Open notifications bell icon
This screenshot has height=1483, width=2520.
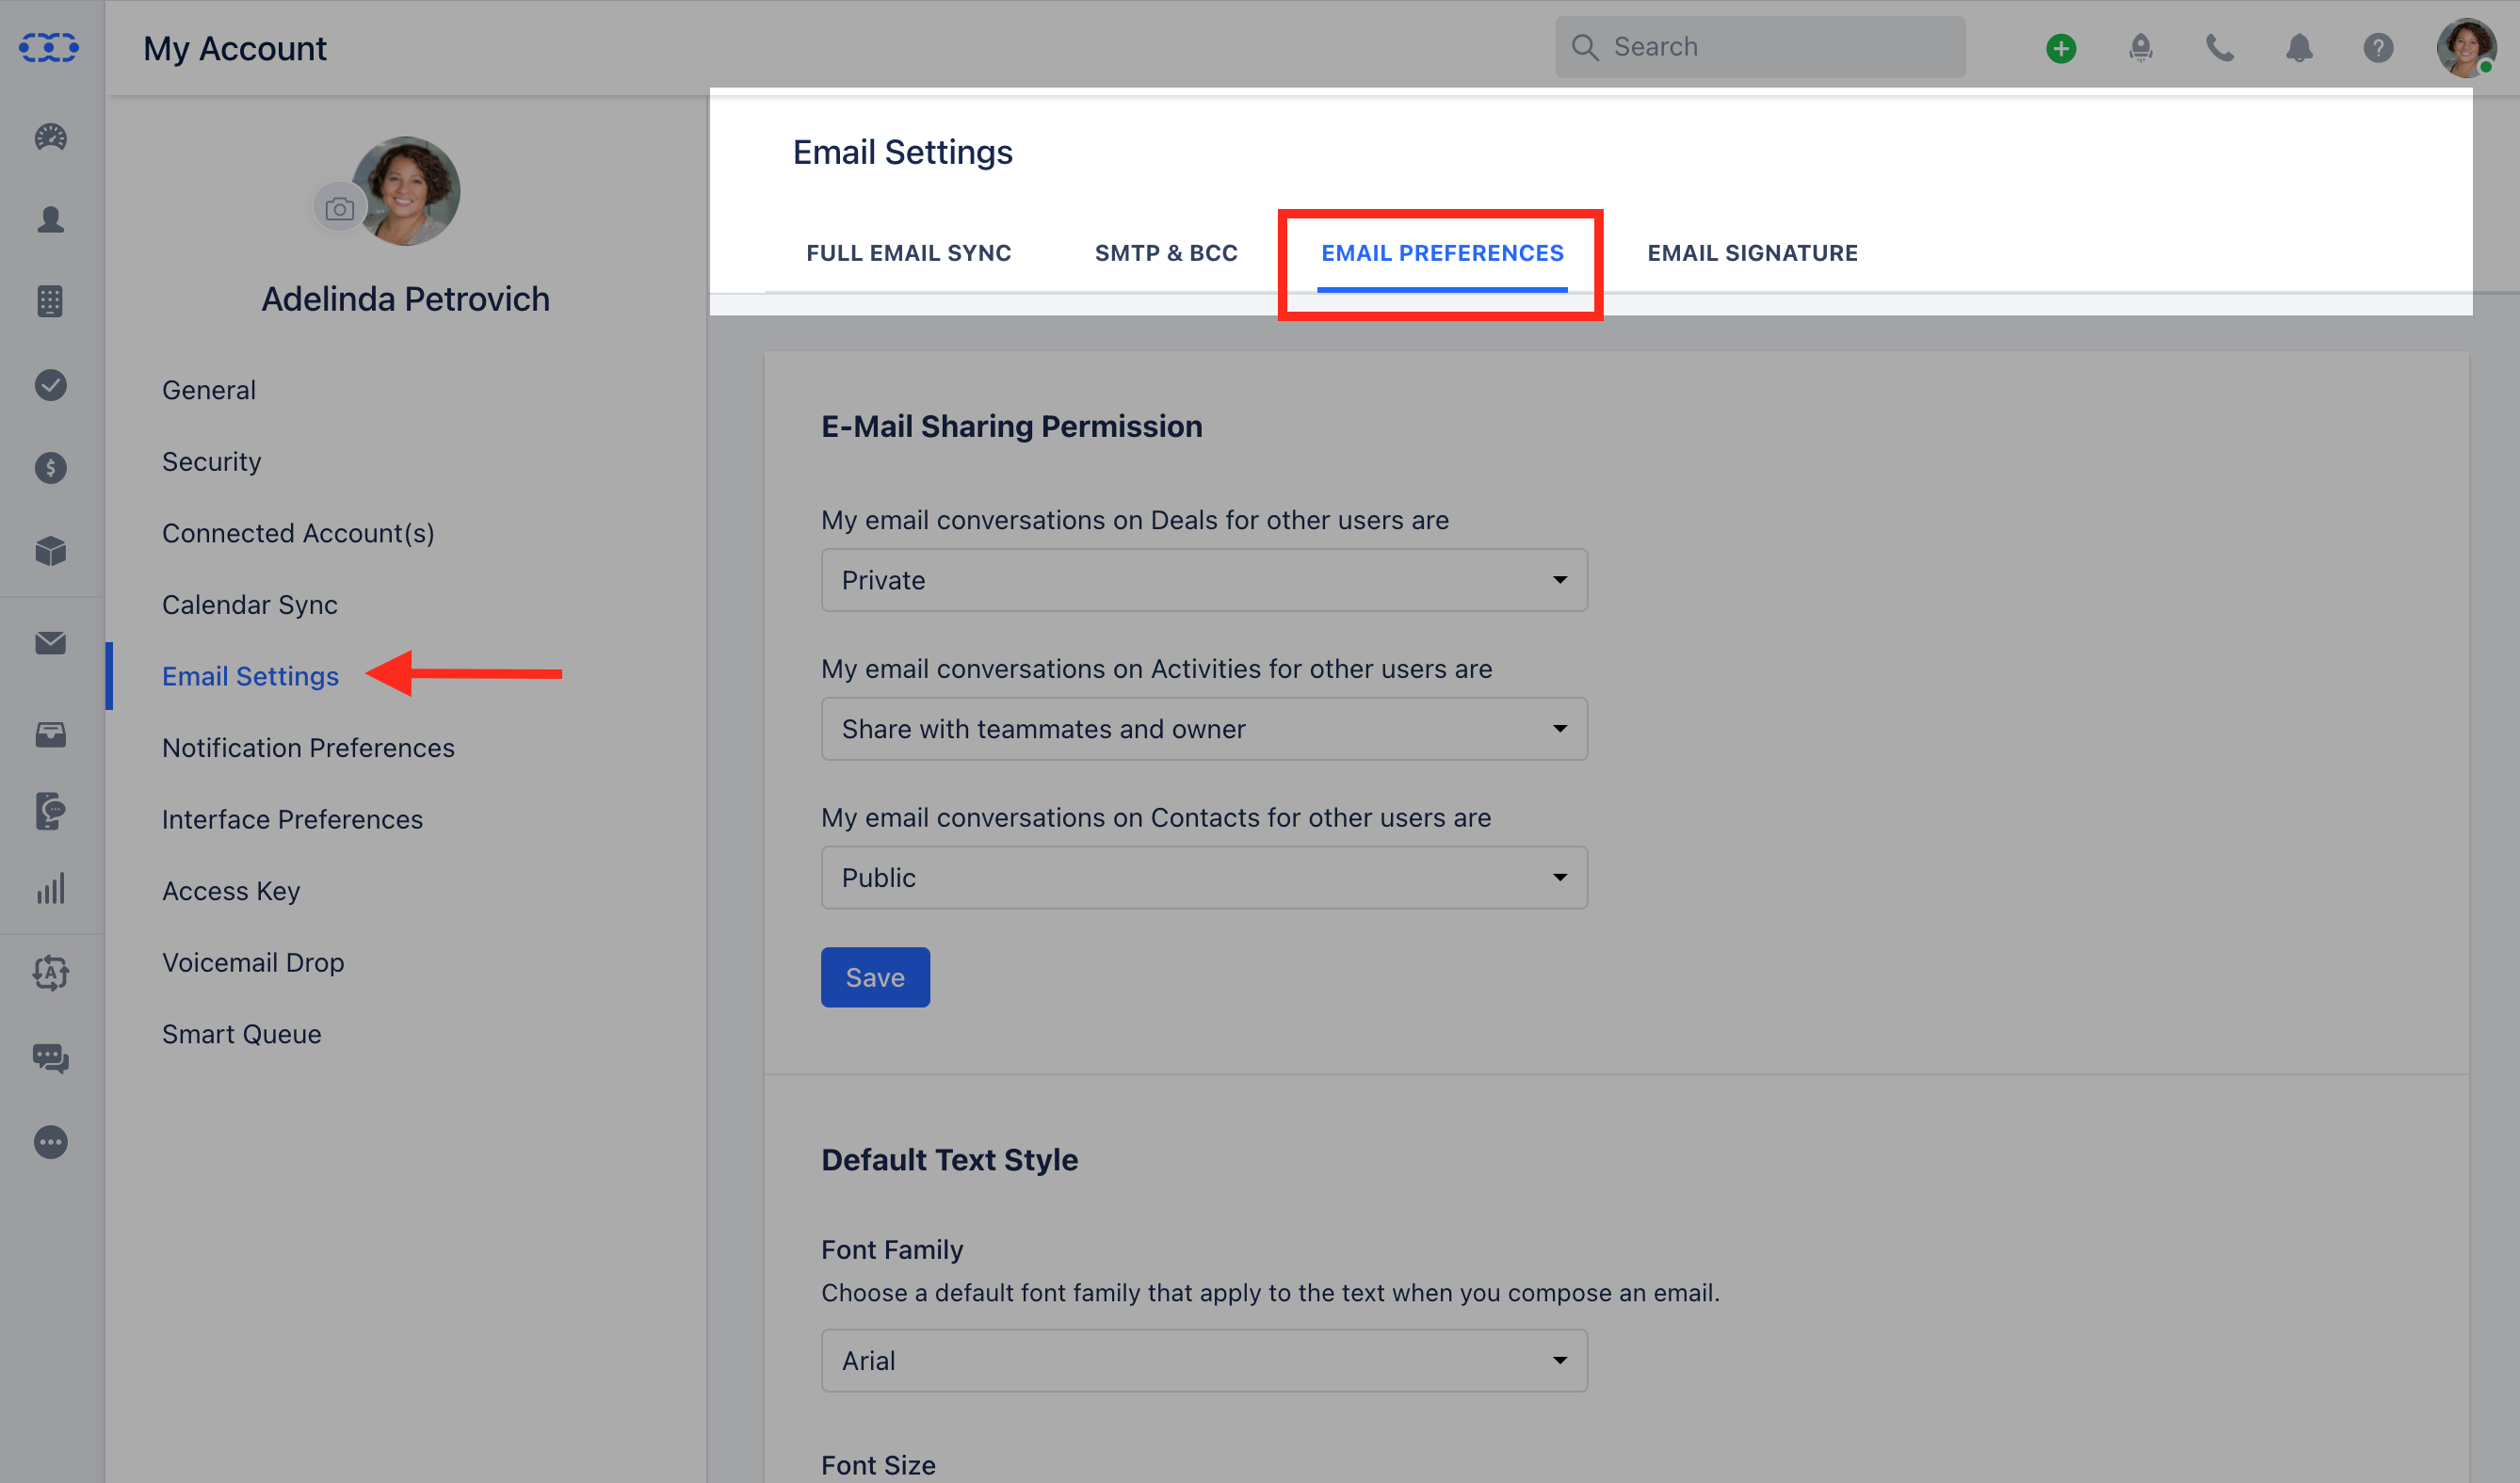2299,48
